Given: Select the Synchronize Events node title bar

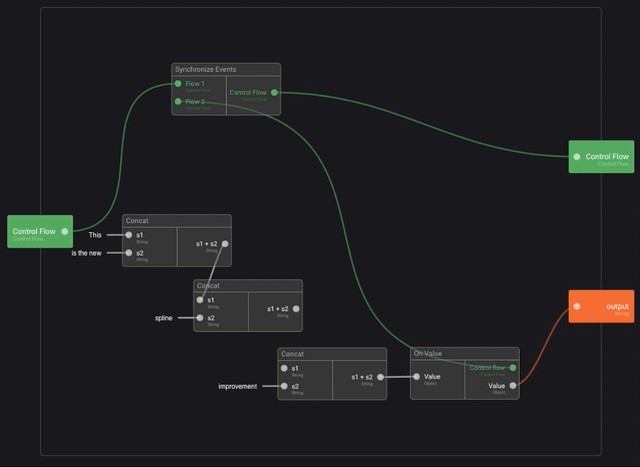Looking at the screenshot, I should point(225,69).
